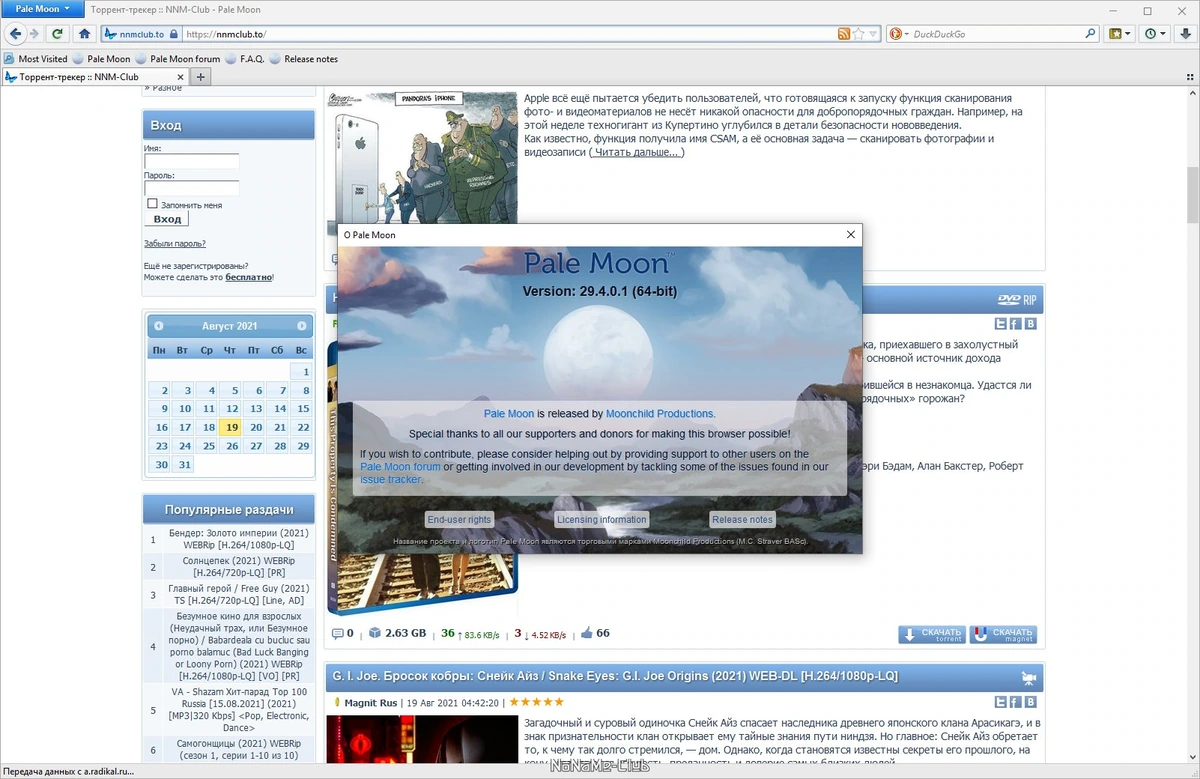Go to previous month in the calendar
Viewport: 1200px width, 779px height.
click(x=159, y=326)
